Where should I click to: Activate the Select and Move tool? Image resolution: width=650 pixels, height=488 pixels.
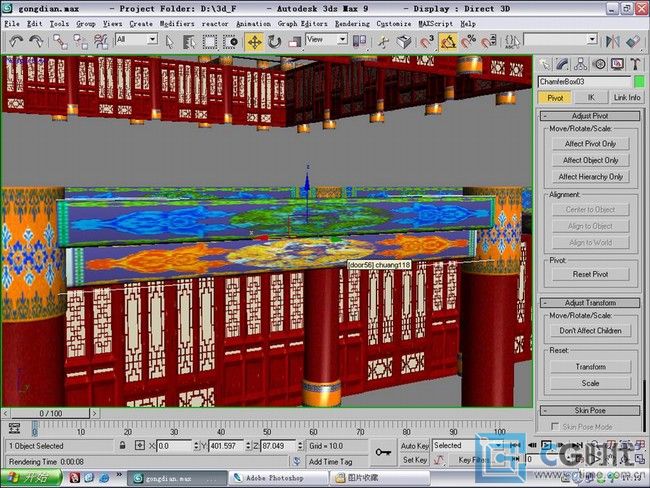(255, 42)
